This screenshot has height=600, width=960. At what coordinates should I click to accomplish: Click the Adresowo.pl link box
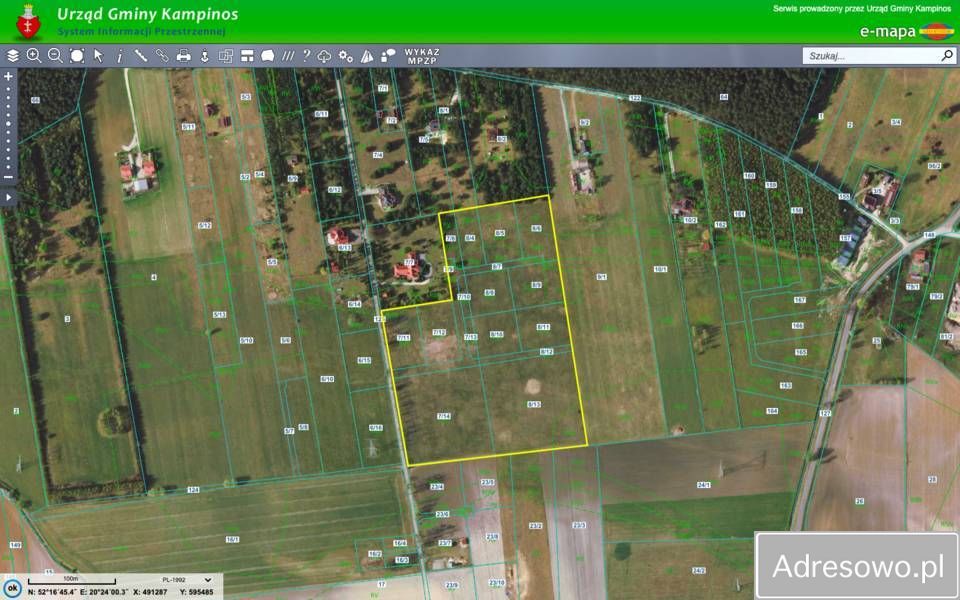tap(857, 566)
